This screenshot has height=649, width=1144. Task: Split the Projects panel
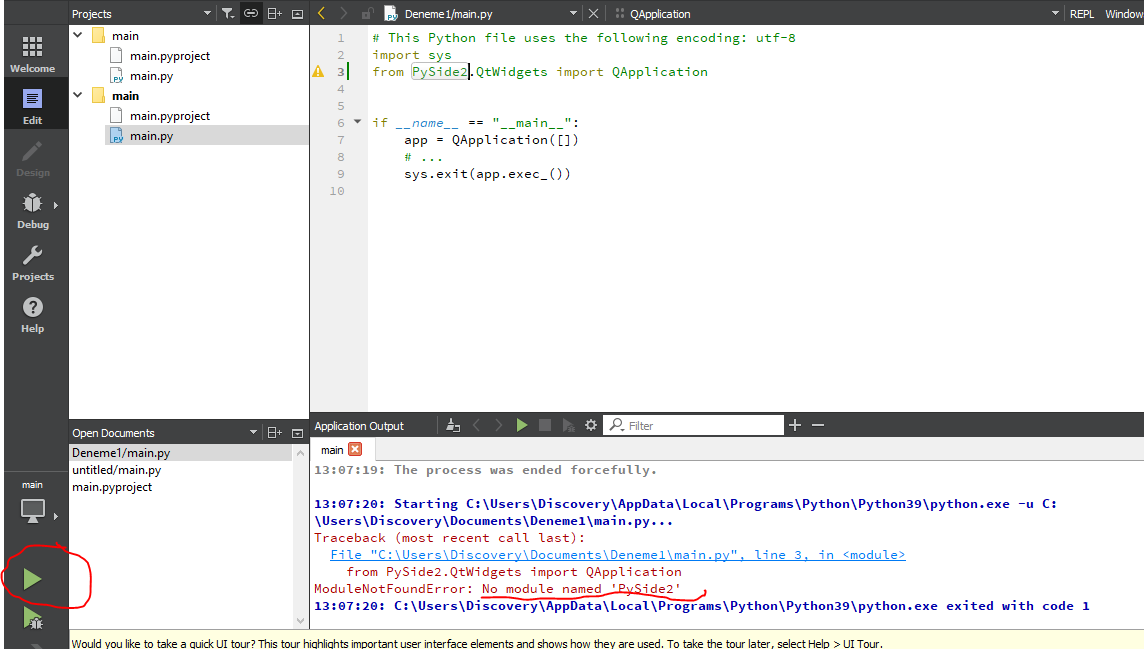[274, 13]
